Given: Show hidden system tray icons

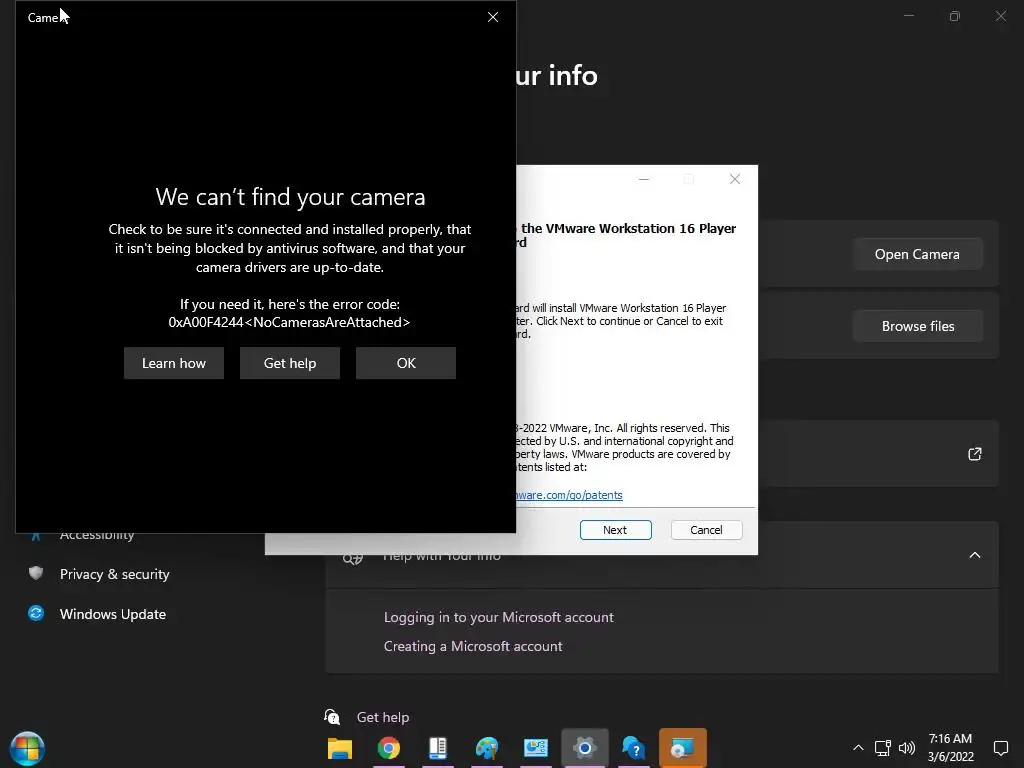Looking at the screenshot, I should click(858, 748).
